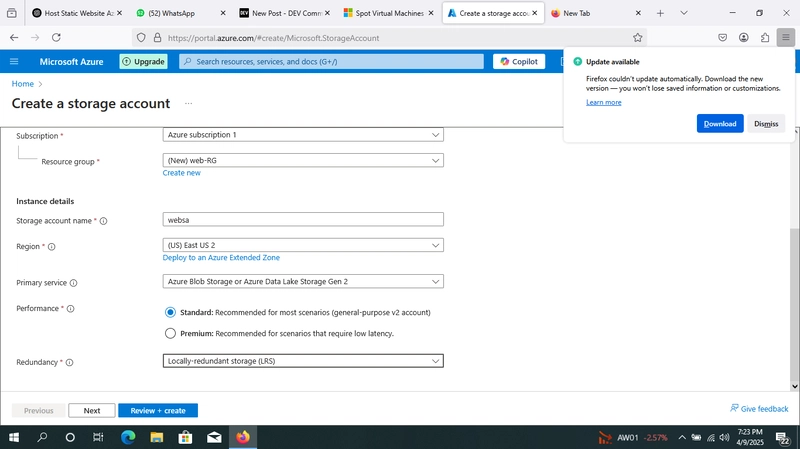Show hidden system tray icons
The image size is (800, 449).
(x=682, y=437)
